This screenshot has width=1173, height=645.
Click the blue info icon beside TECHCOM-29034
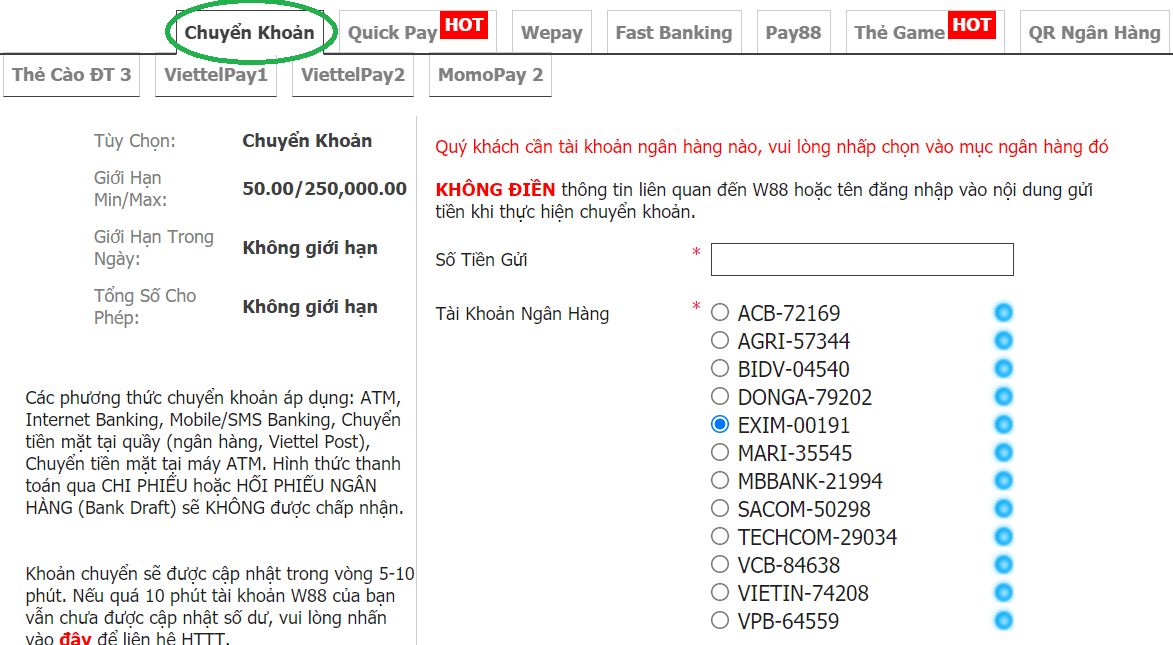[1003, 537]
